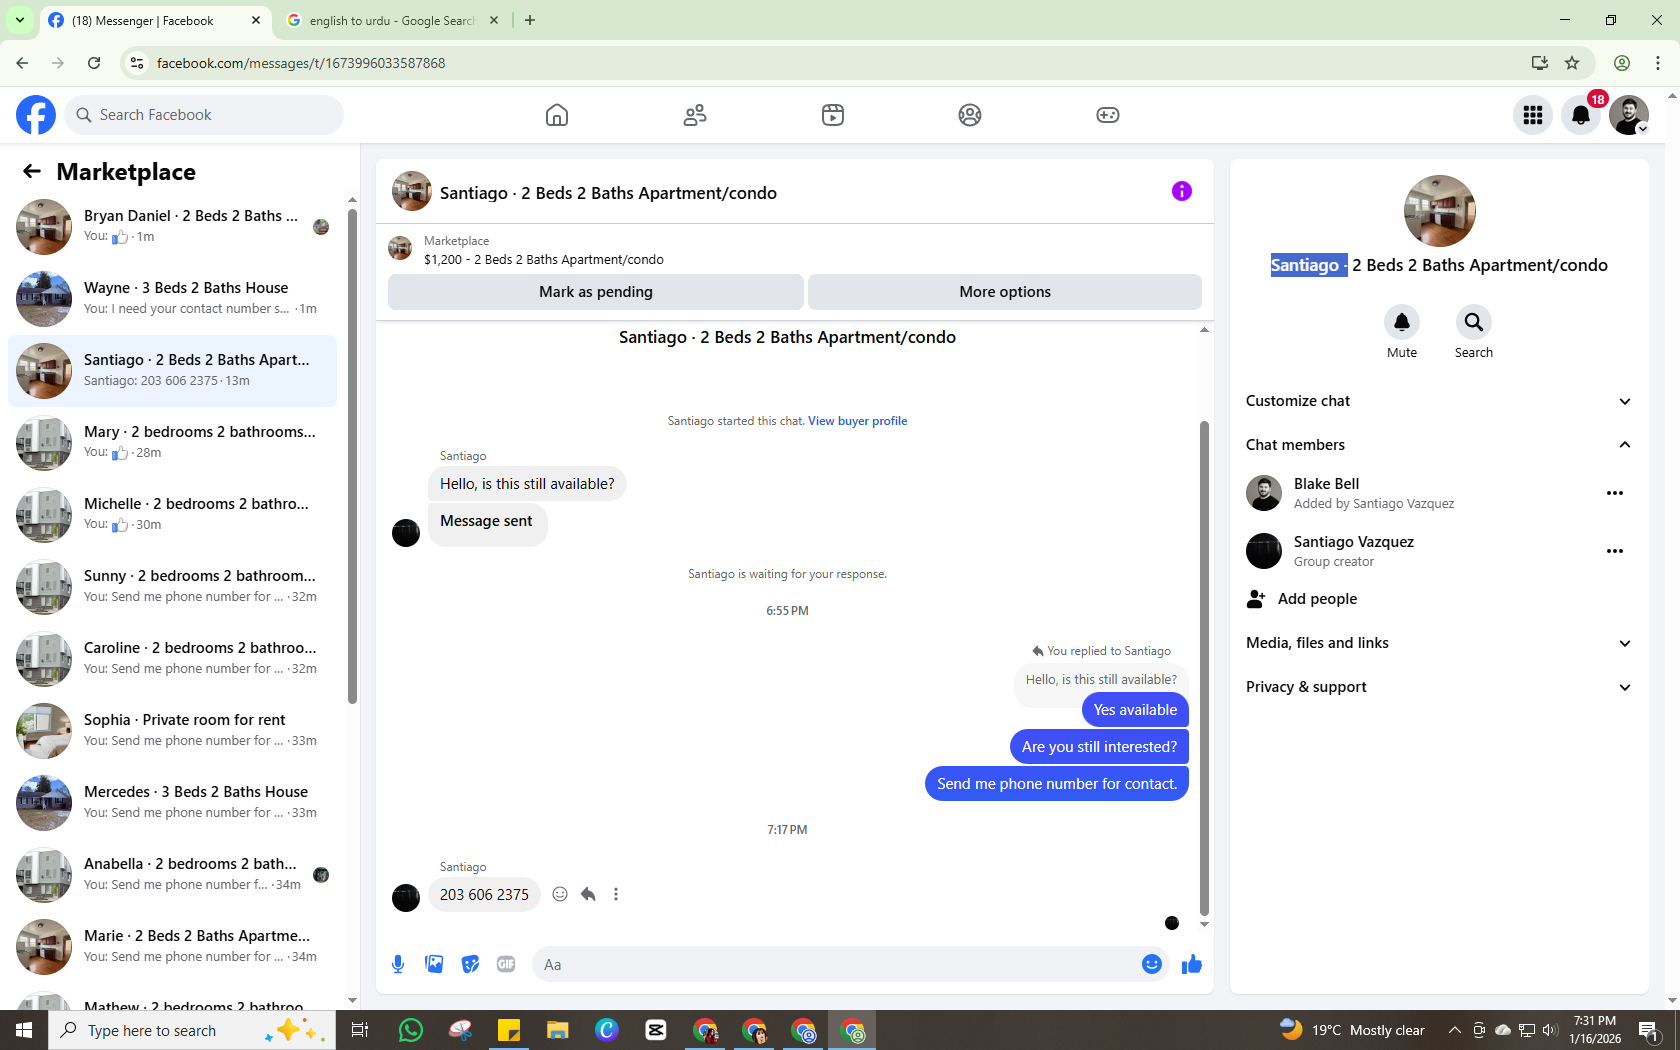Open options for member Blake Bell

(x=1615, y=493)
